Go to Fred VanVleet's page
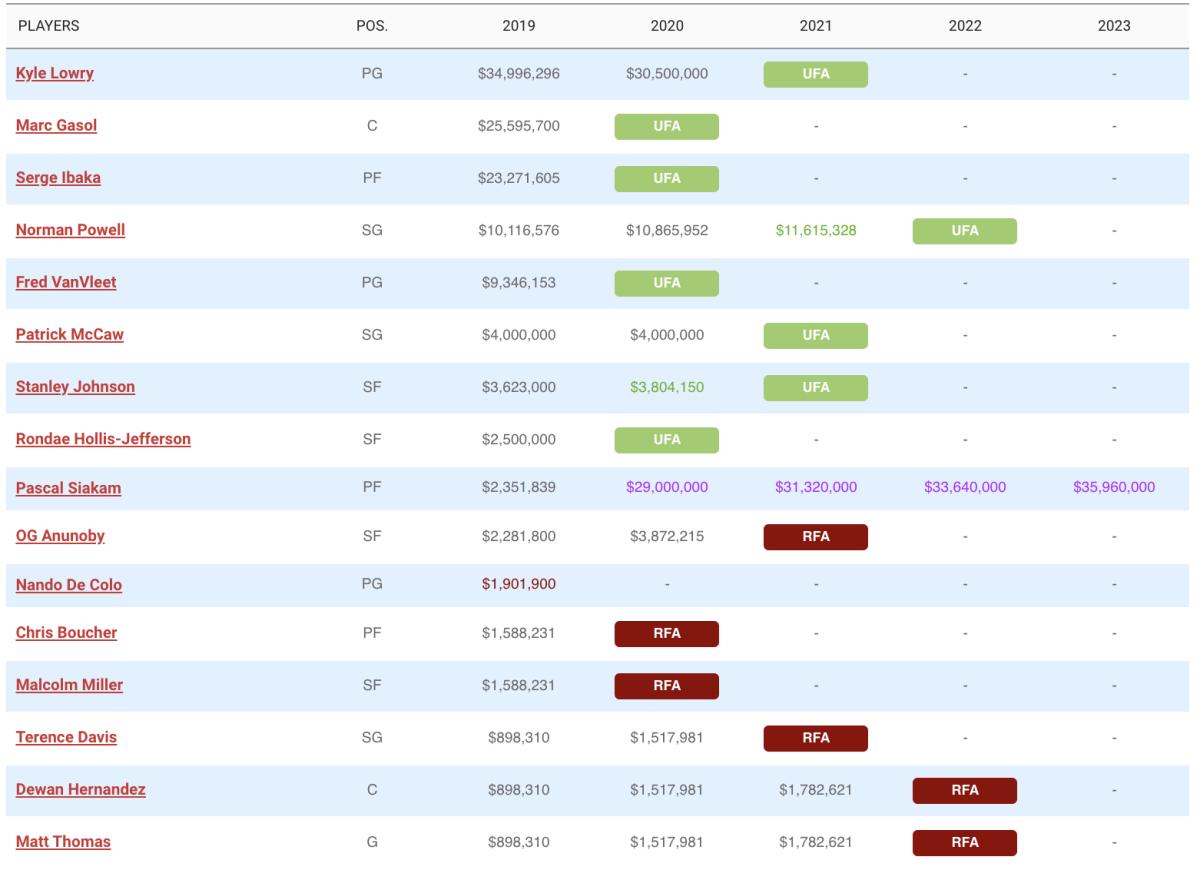 point(66,282)
